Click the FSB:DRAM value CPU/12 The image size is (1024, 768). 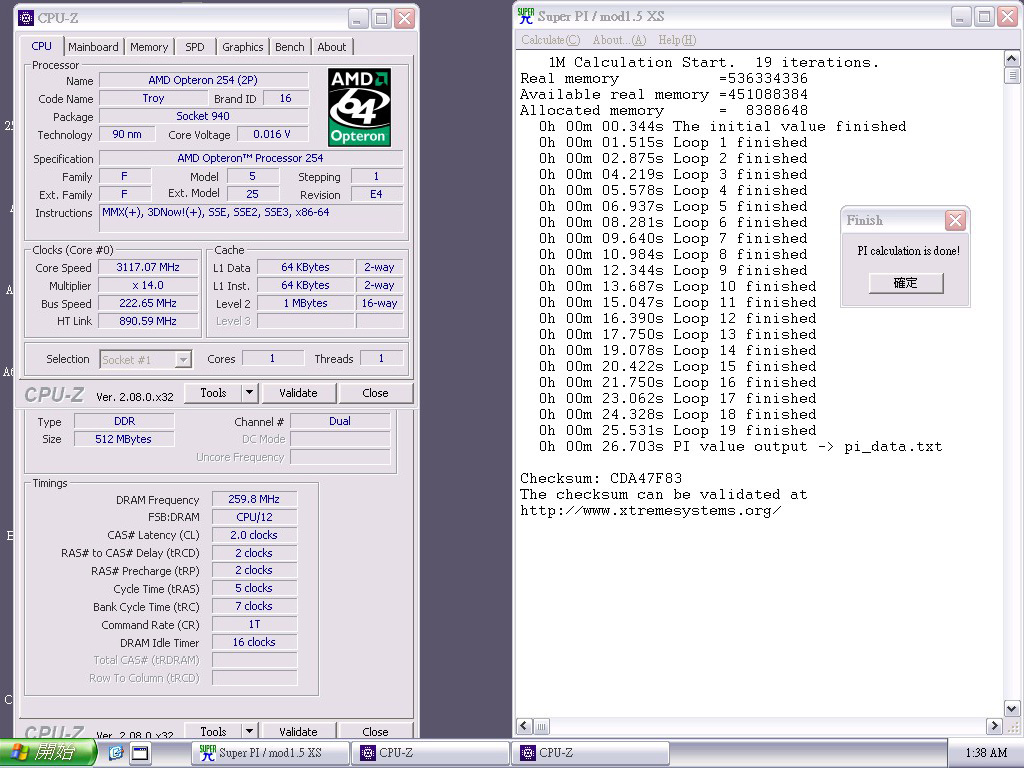pyautogui.click(x=254, y=517)
